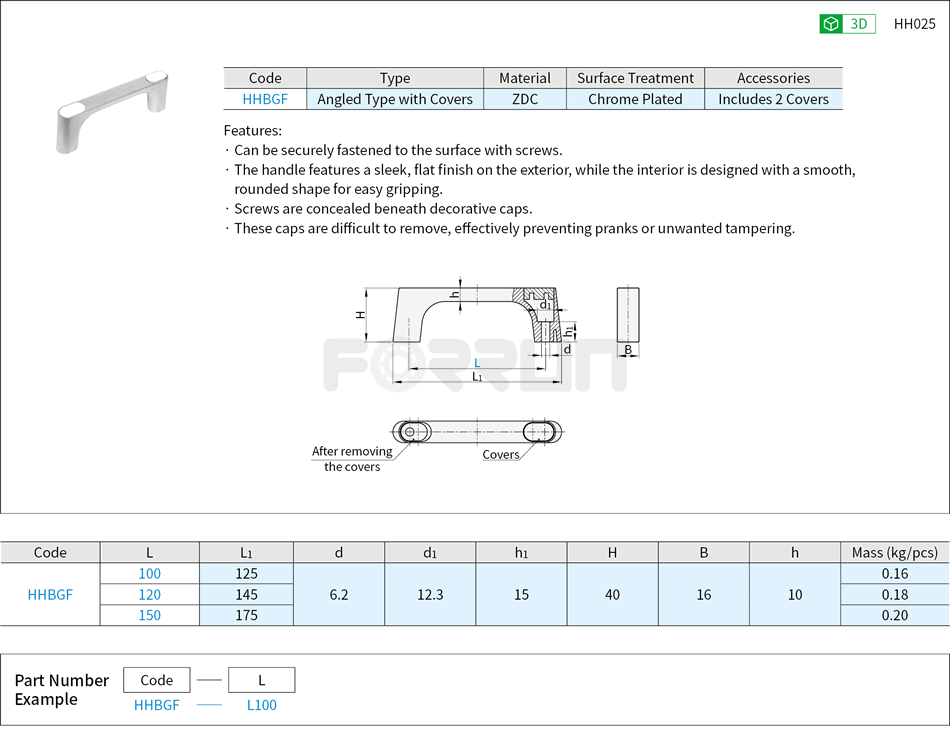Click the Angled Type with Covers cell
950x730 pixels.
coord(394,99)
